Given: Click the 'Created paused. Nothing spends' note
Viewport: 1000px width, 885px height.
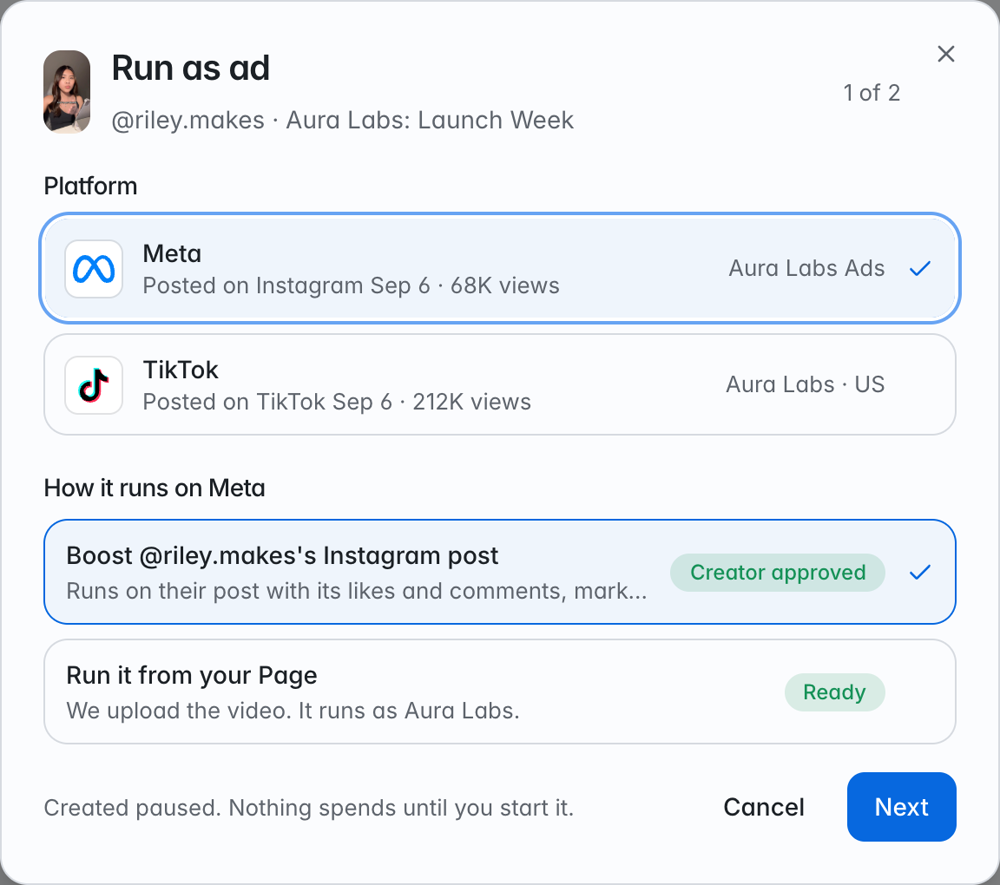Looking at the screenshot, I should 309,808.
